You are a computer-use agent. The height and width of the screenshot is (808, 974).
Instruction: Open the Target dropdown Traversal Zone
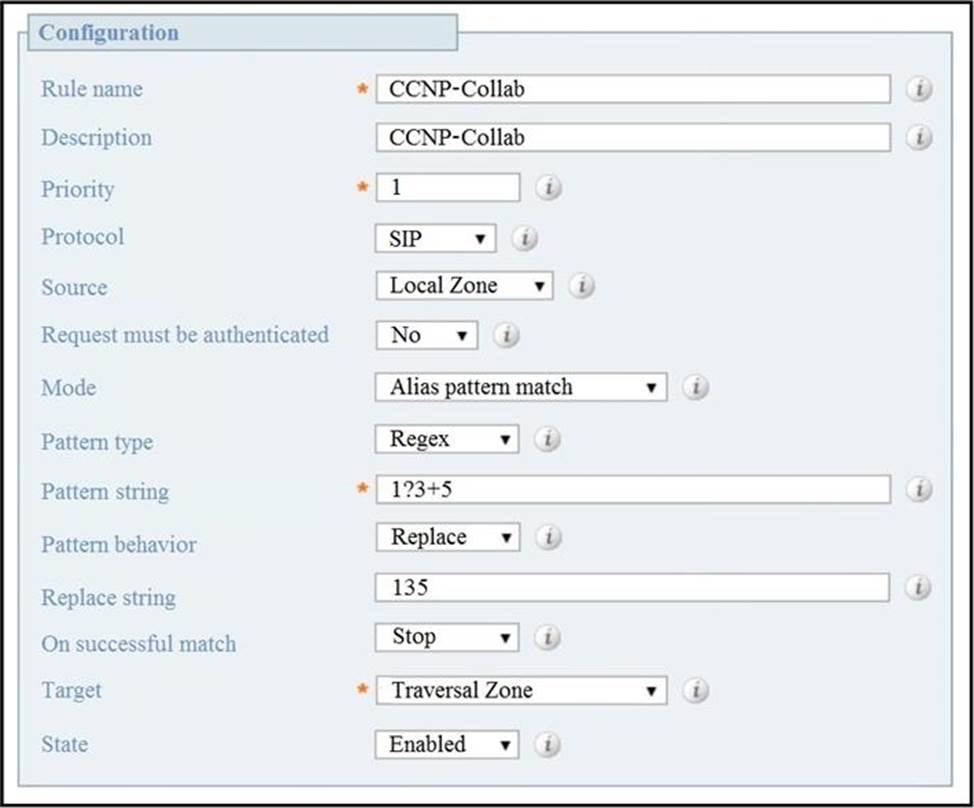521,690
